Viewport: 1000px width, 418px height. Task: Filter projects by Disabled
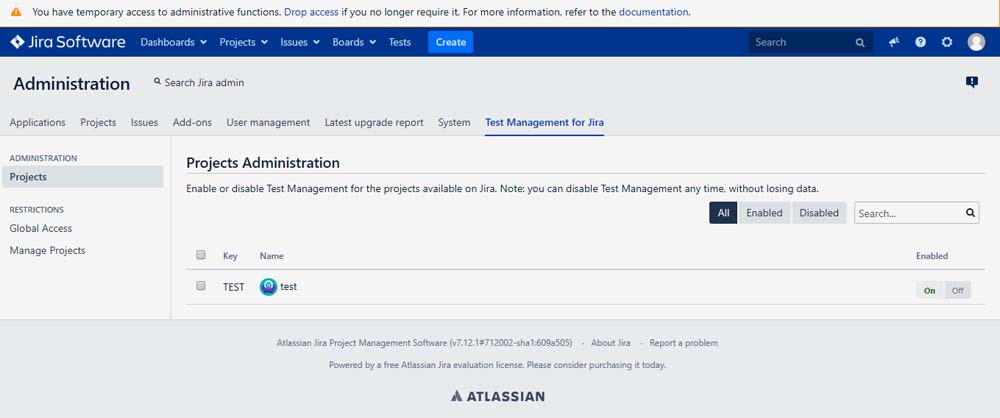point(819,213)
